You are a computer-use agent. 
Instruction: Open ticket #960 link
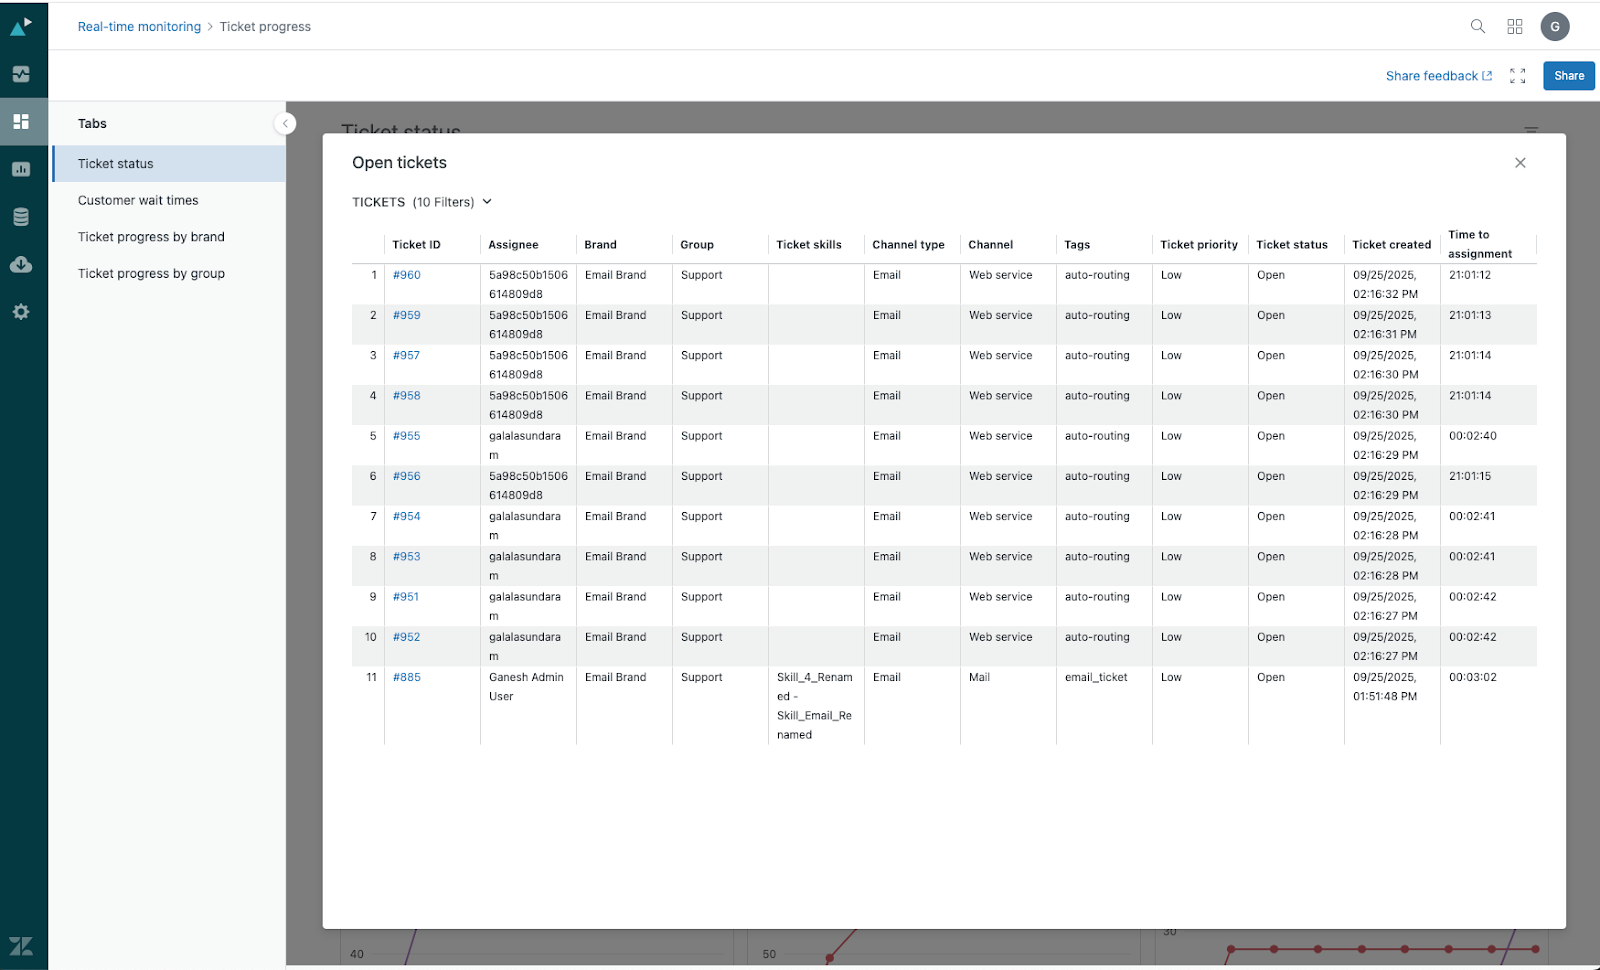click(406, 275)
